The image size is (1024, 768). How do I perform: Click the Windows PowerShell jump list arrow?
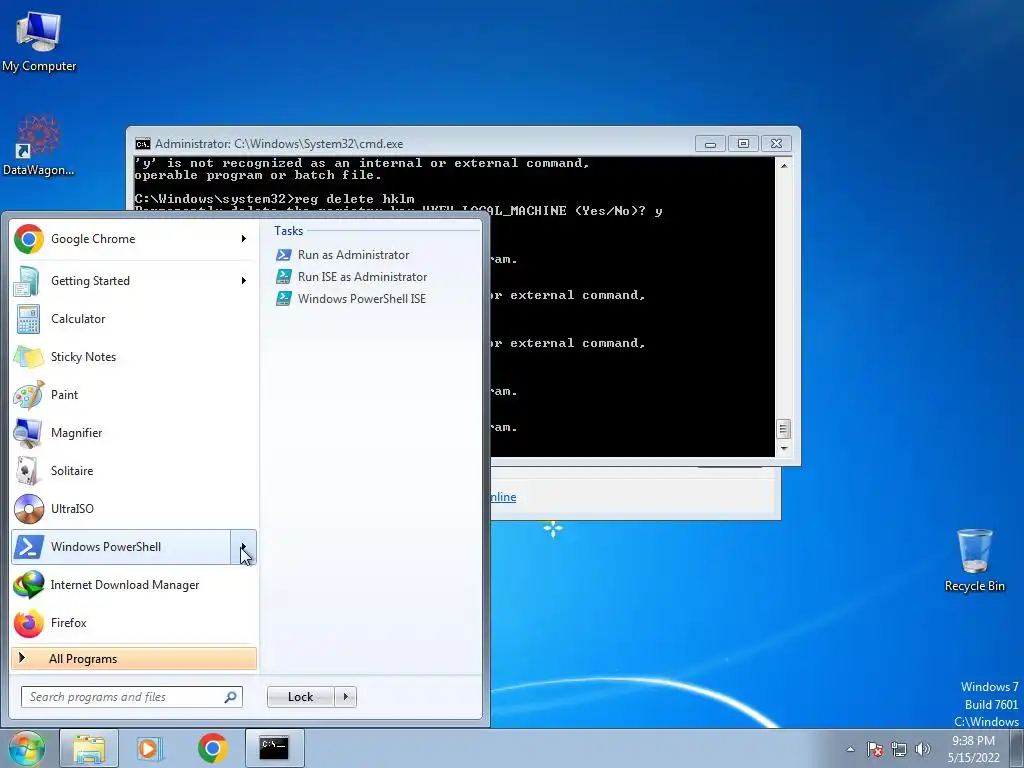(x=244, y=547)
